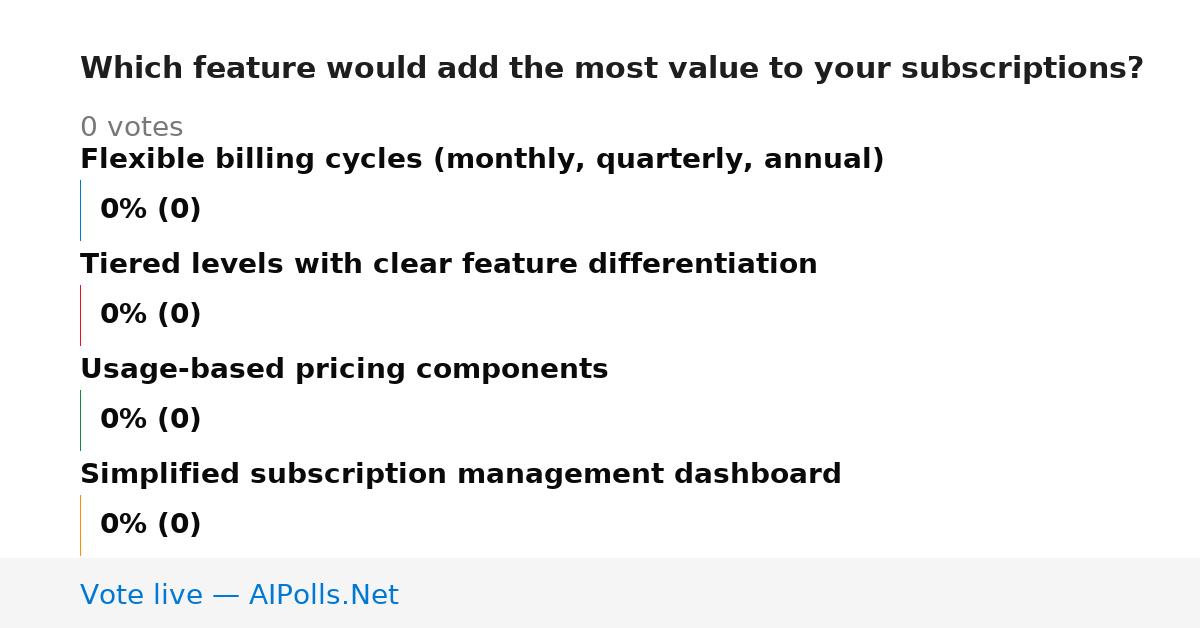Click the red bar for Tiered levels
1200x628 pixels.
pos(81,315)
